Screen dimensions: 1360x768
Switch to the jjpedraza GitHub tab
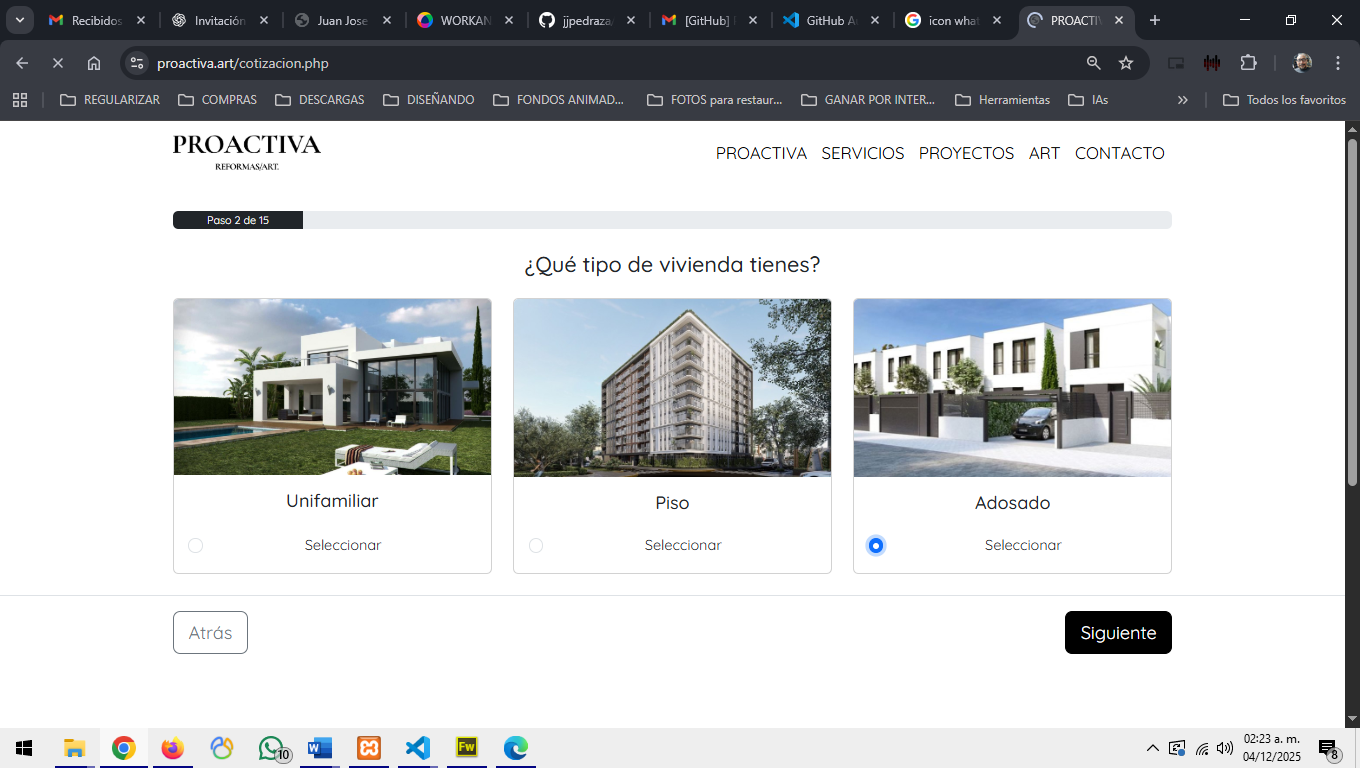tap(585, 20)
